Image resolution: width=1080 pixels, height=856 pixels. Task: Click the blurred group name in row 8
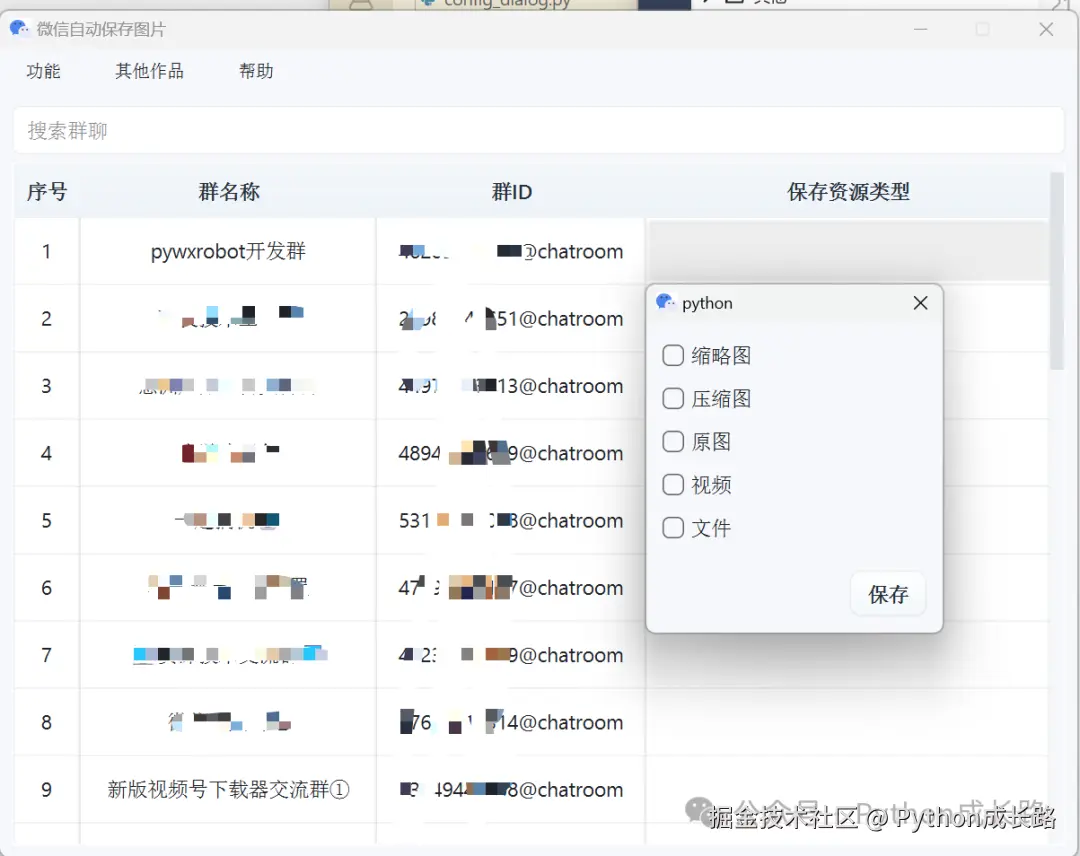[x=228, y=722]
